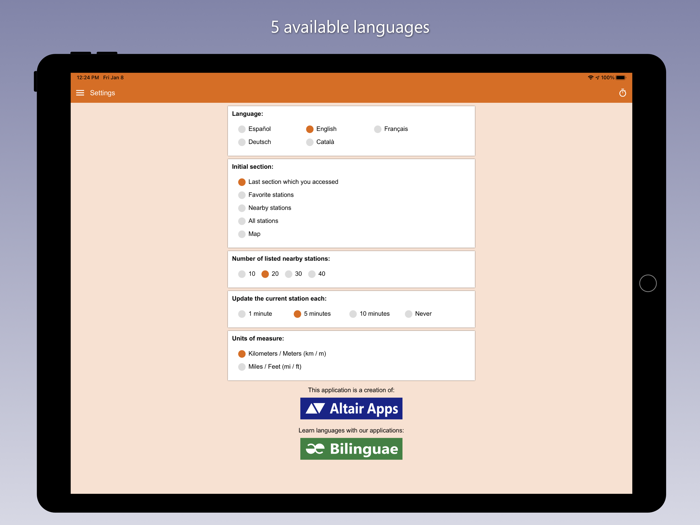Select Miles / Feet units
Viewport: 700px width, 525px height.
[x=270, y=367]
